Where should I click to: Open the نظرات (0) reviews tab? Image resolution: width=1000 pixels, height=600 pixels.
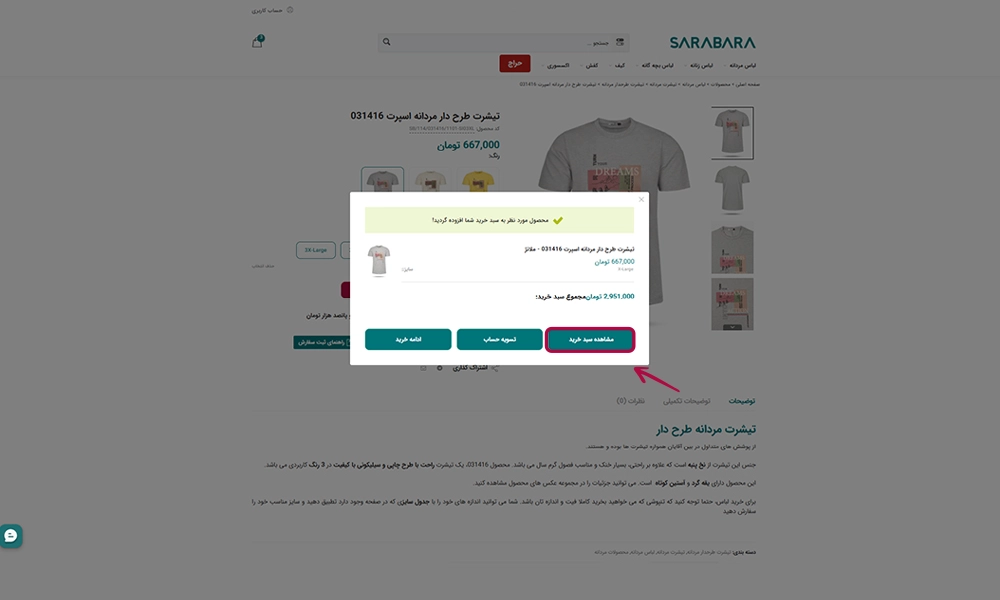[x=630, y=401]
